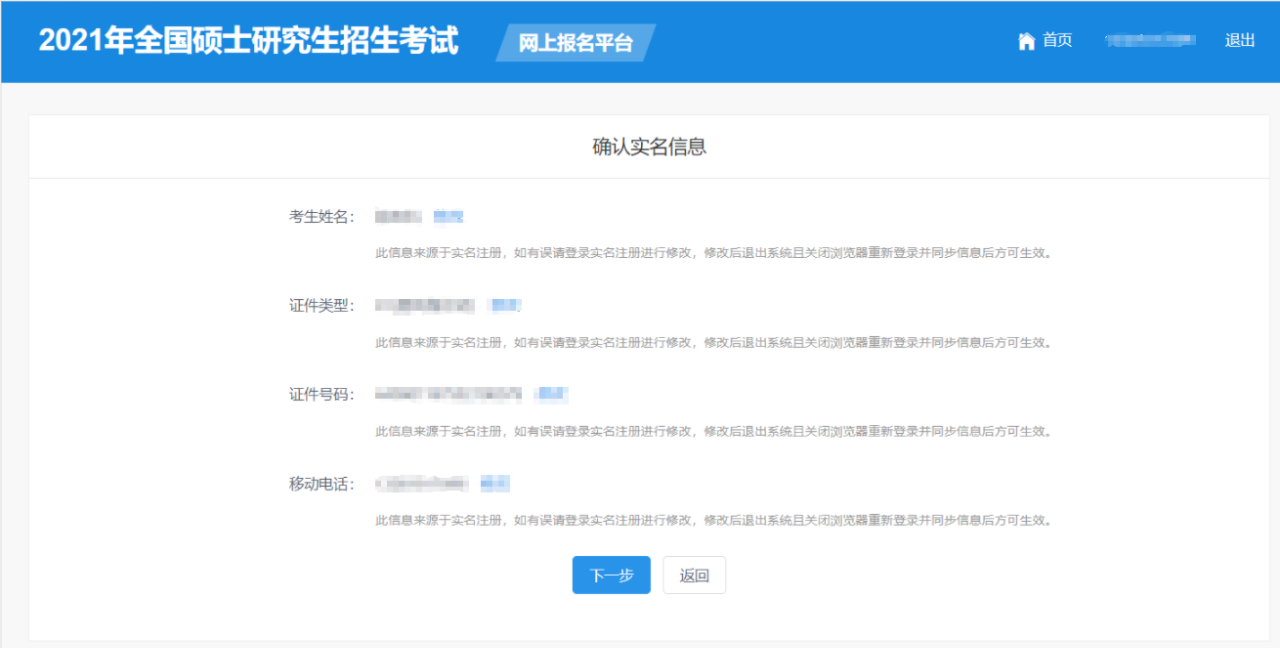Select the blurred 证件号码 value
The image size is (1280, 648).
[448, 395]
